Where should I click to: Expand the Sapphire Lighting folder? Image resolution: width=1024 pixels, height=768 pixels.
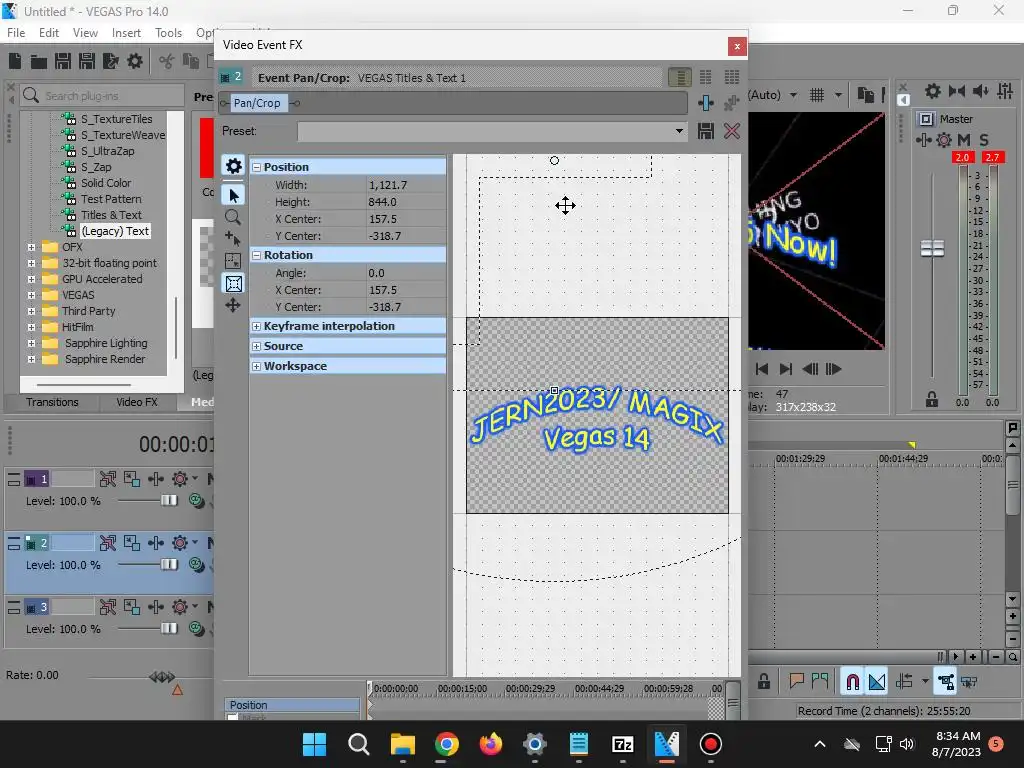click(31, 343)
